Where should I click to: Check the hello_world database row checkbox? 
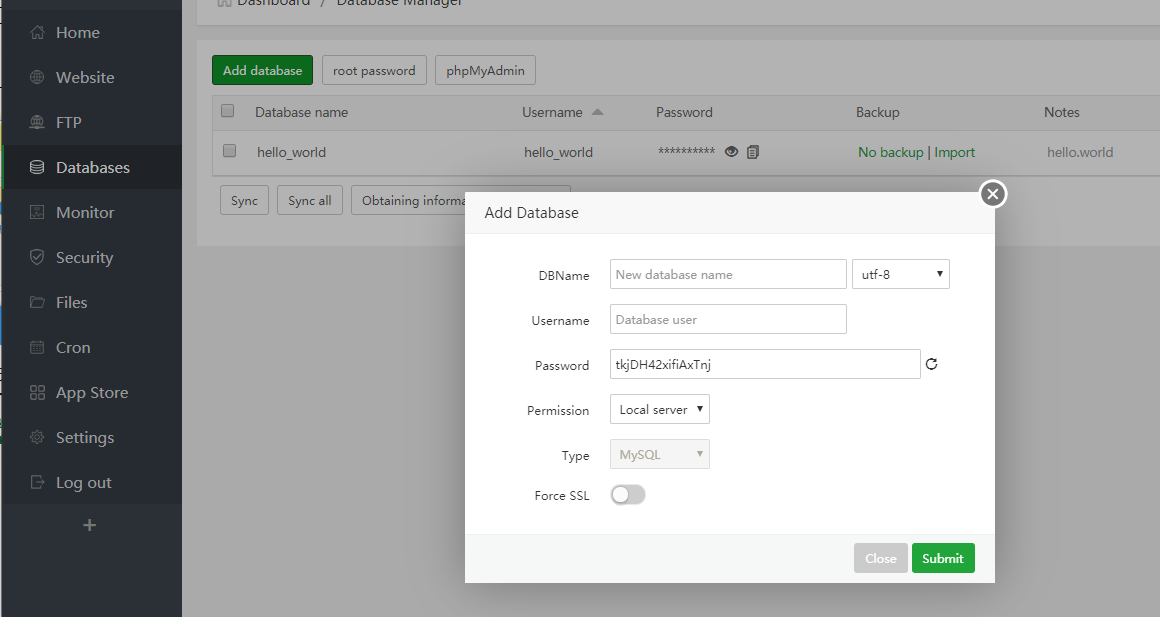click(x=229, y=151)
